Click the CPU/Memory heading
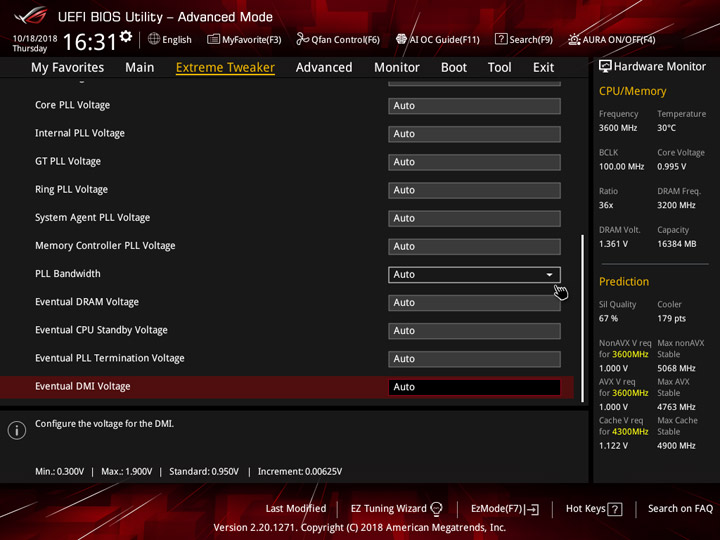This screenshot has width=720, height=540. [632, 91]
